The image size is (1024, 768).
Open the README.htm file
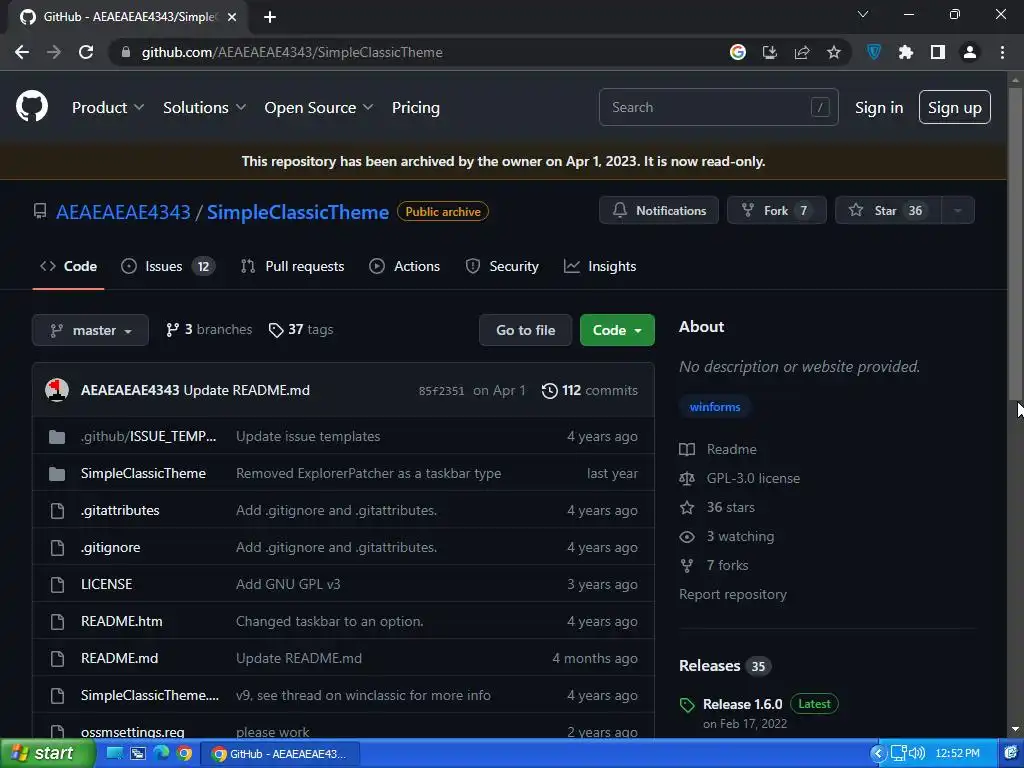(x=121, y=621)
